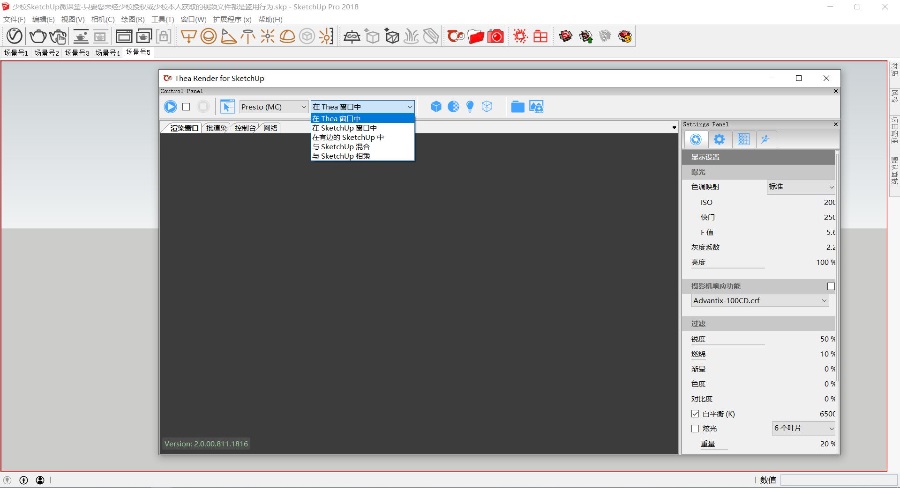Select fourth dropdown option 与 SketchUp 混合
This screenshot has height=488, width=900.
pyautogui.click(x=362, y=146)
